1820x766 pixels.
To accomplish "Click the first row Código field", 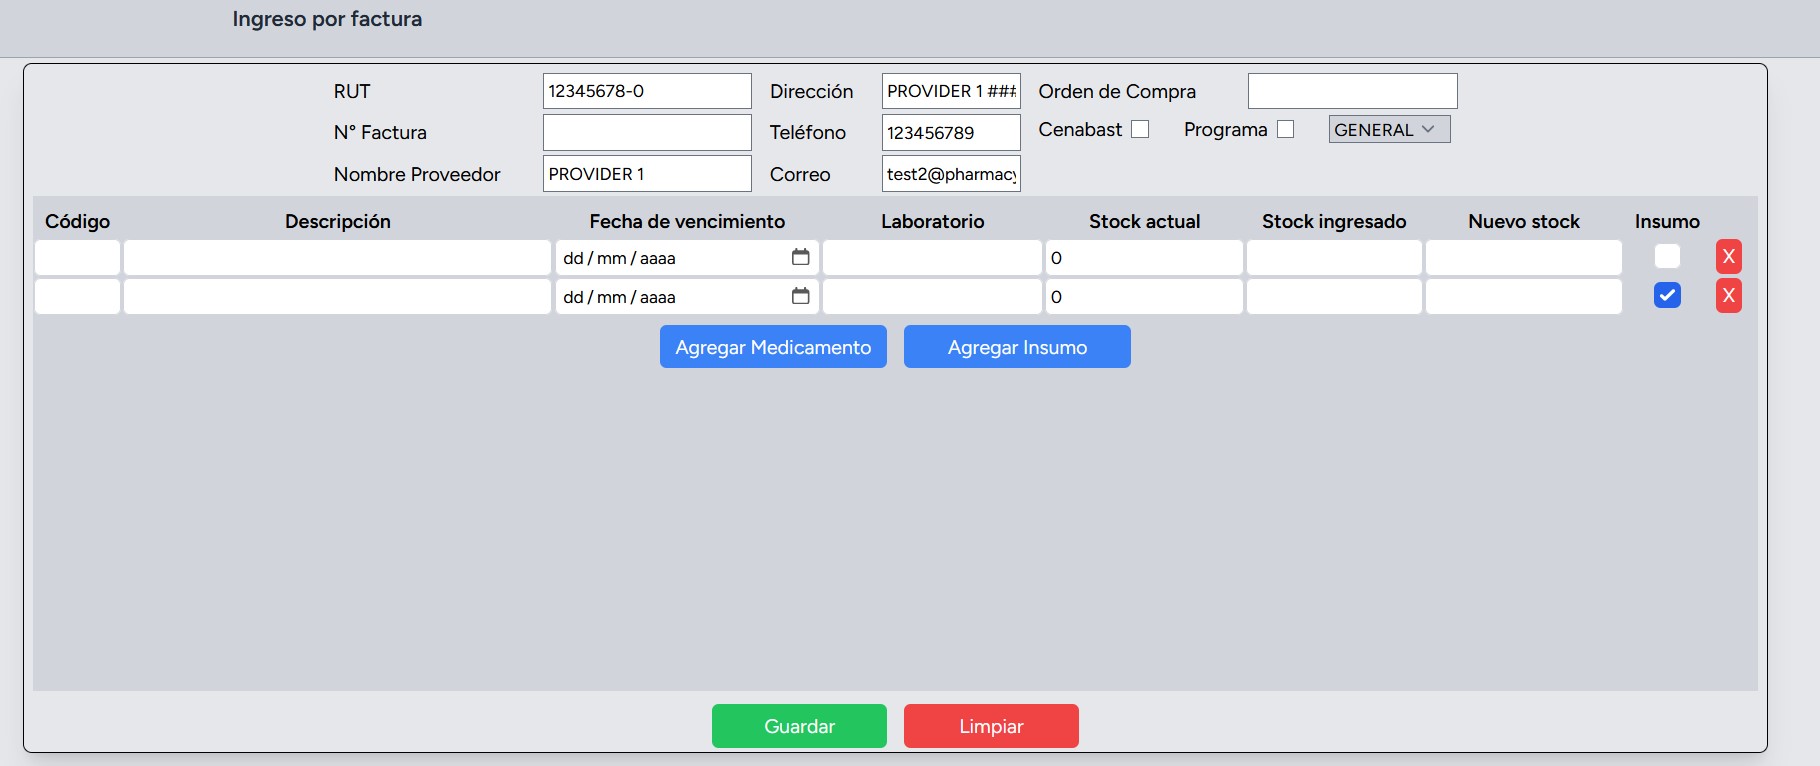I will pos(77,257).
